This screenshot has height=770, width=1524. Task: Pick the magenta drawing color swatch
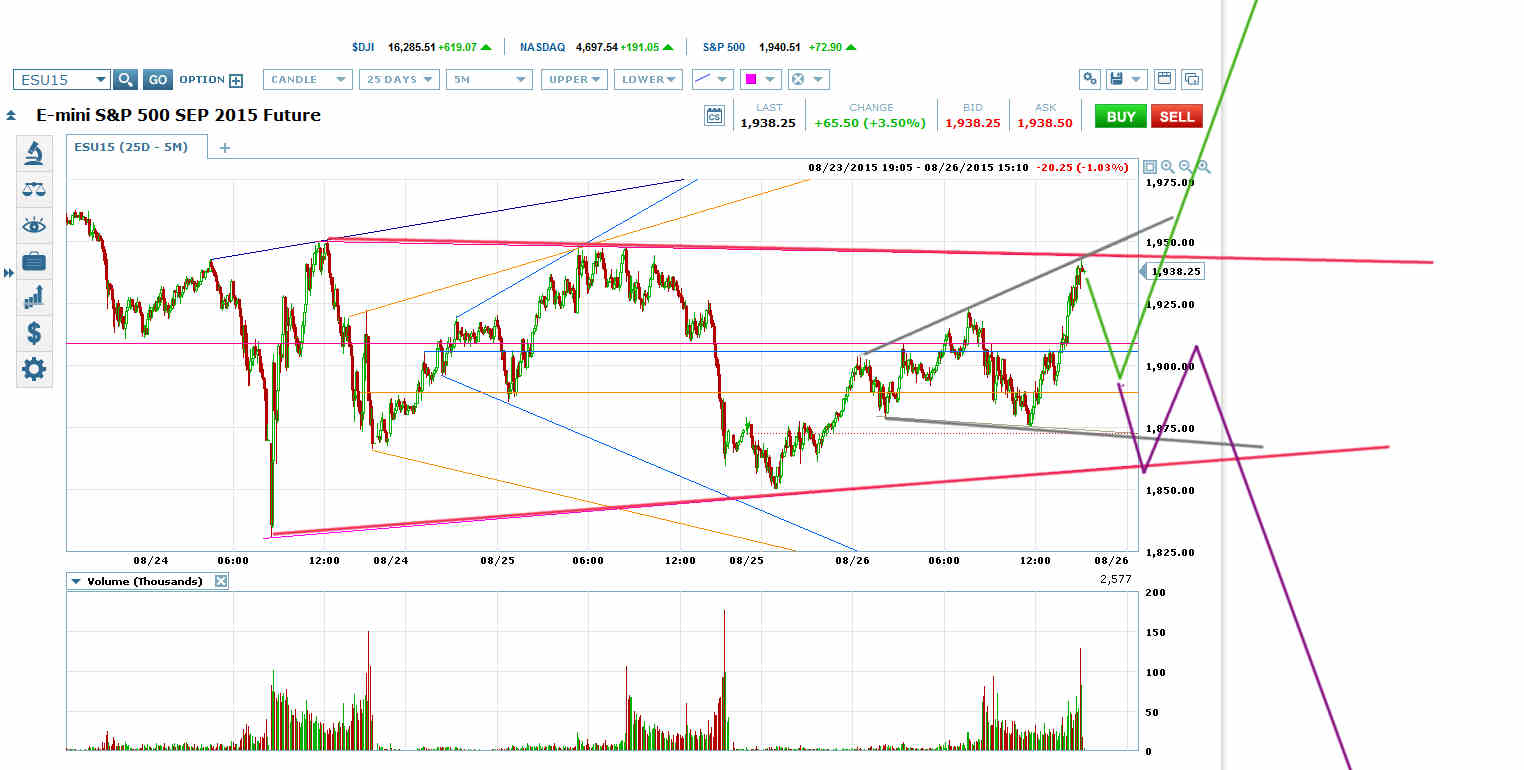click(751, 79)
